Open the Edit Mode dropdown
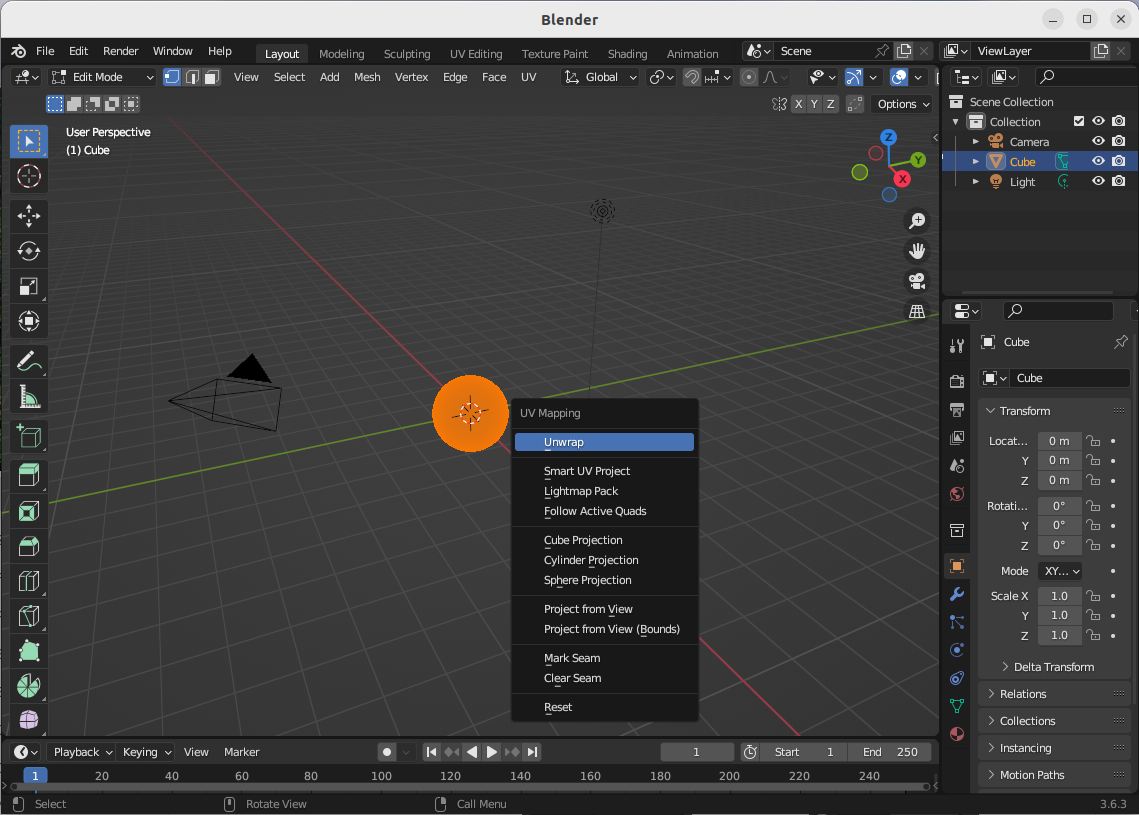Image resolution: width=1139 pixels, height=815 pixels. (x=102, y=77)
